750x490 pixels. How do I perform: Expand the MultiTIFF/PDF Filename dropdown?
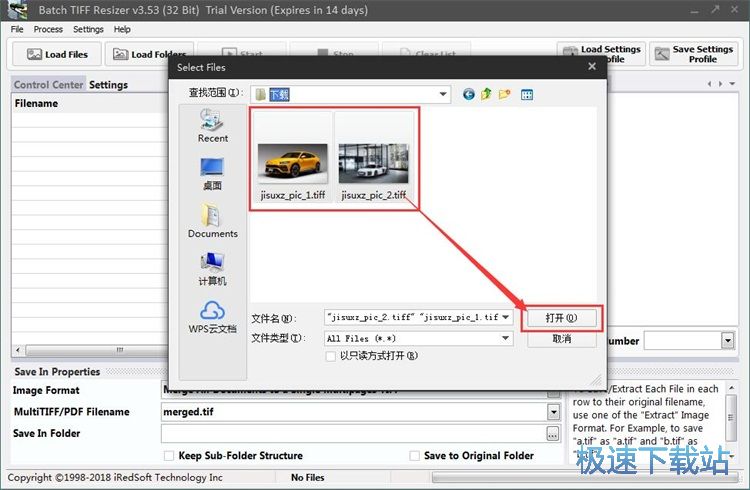[553, 412]
